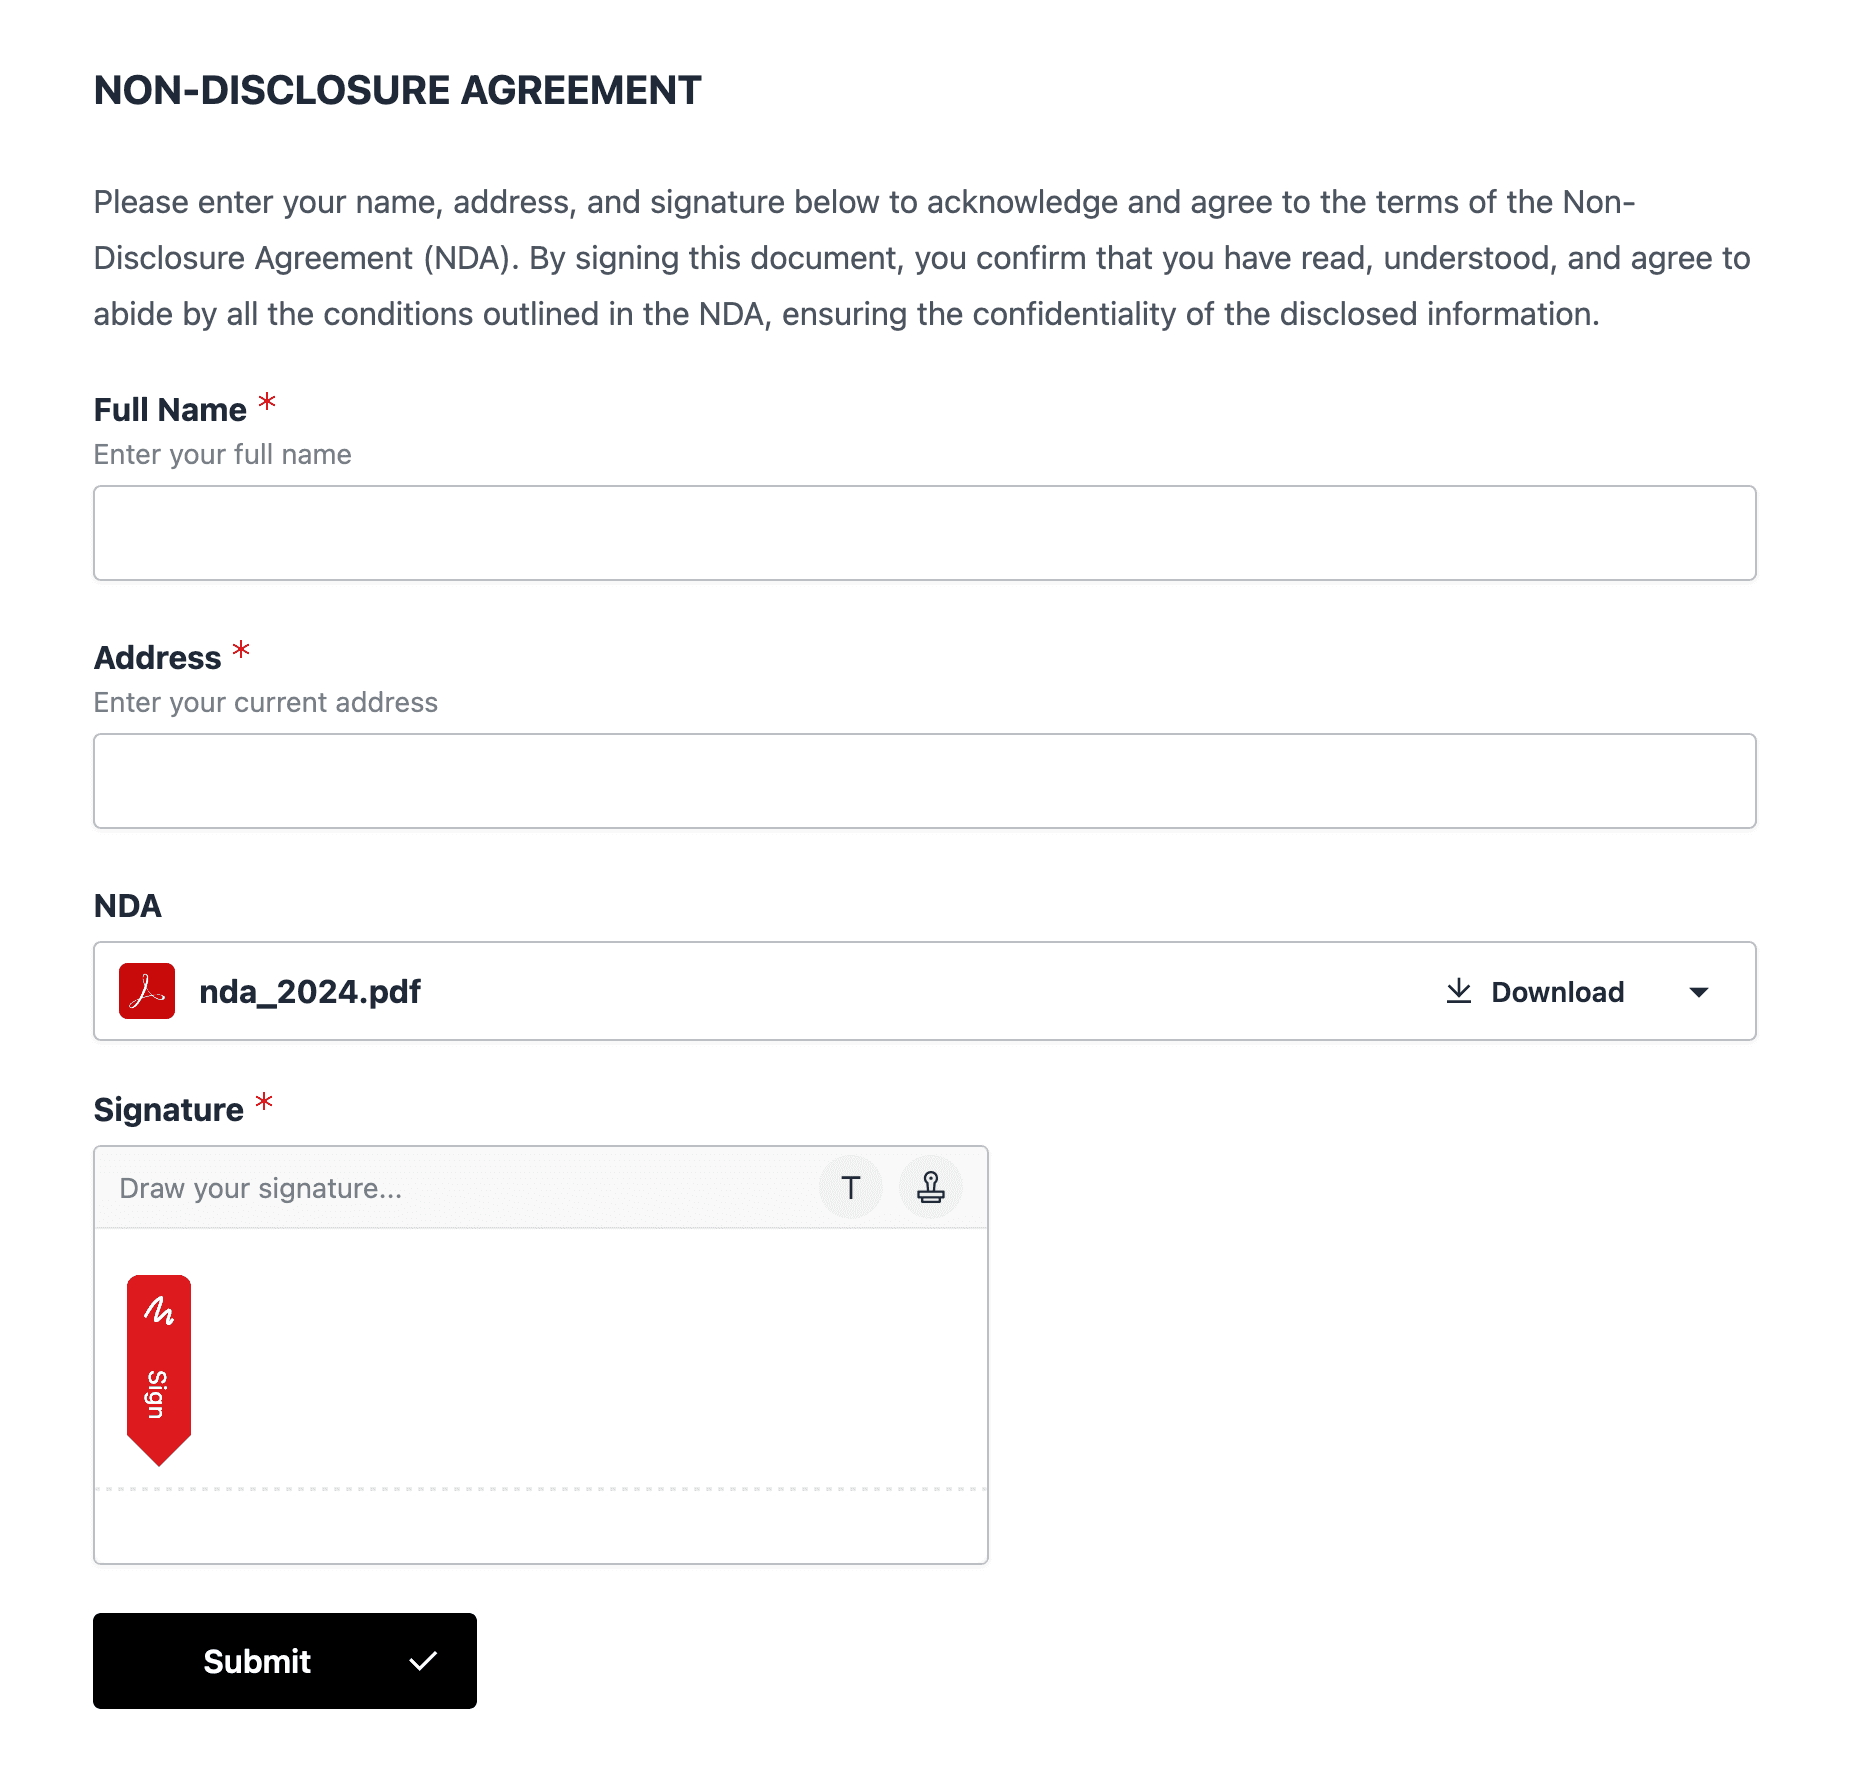Viewport: 1857px width, 1785px height.
Task: Click the Signature field label
Action: click(x=169, y=1110)
